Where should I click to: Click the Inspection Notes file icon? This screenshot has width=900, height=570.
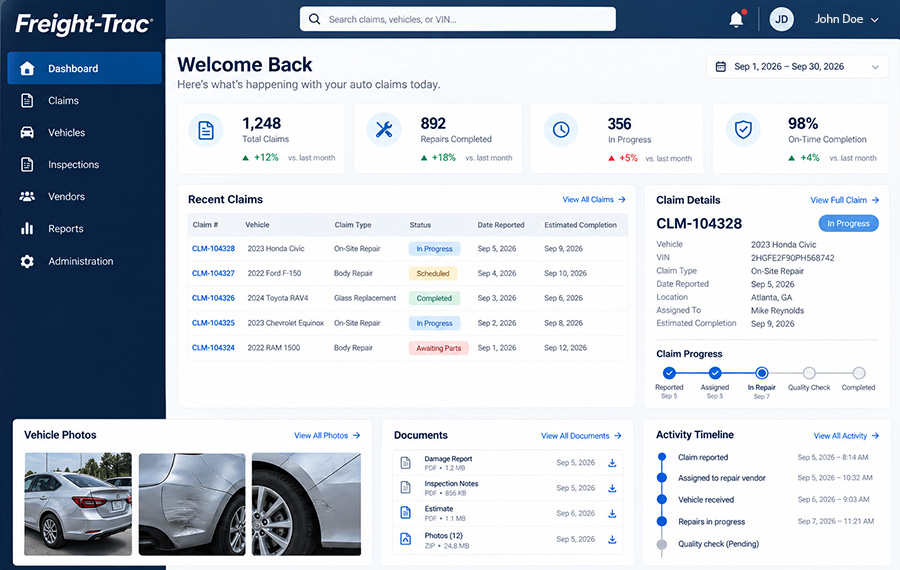(x=405, y=487)
